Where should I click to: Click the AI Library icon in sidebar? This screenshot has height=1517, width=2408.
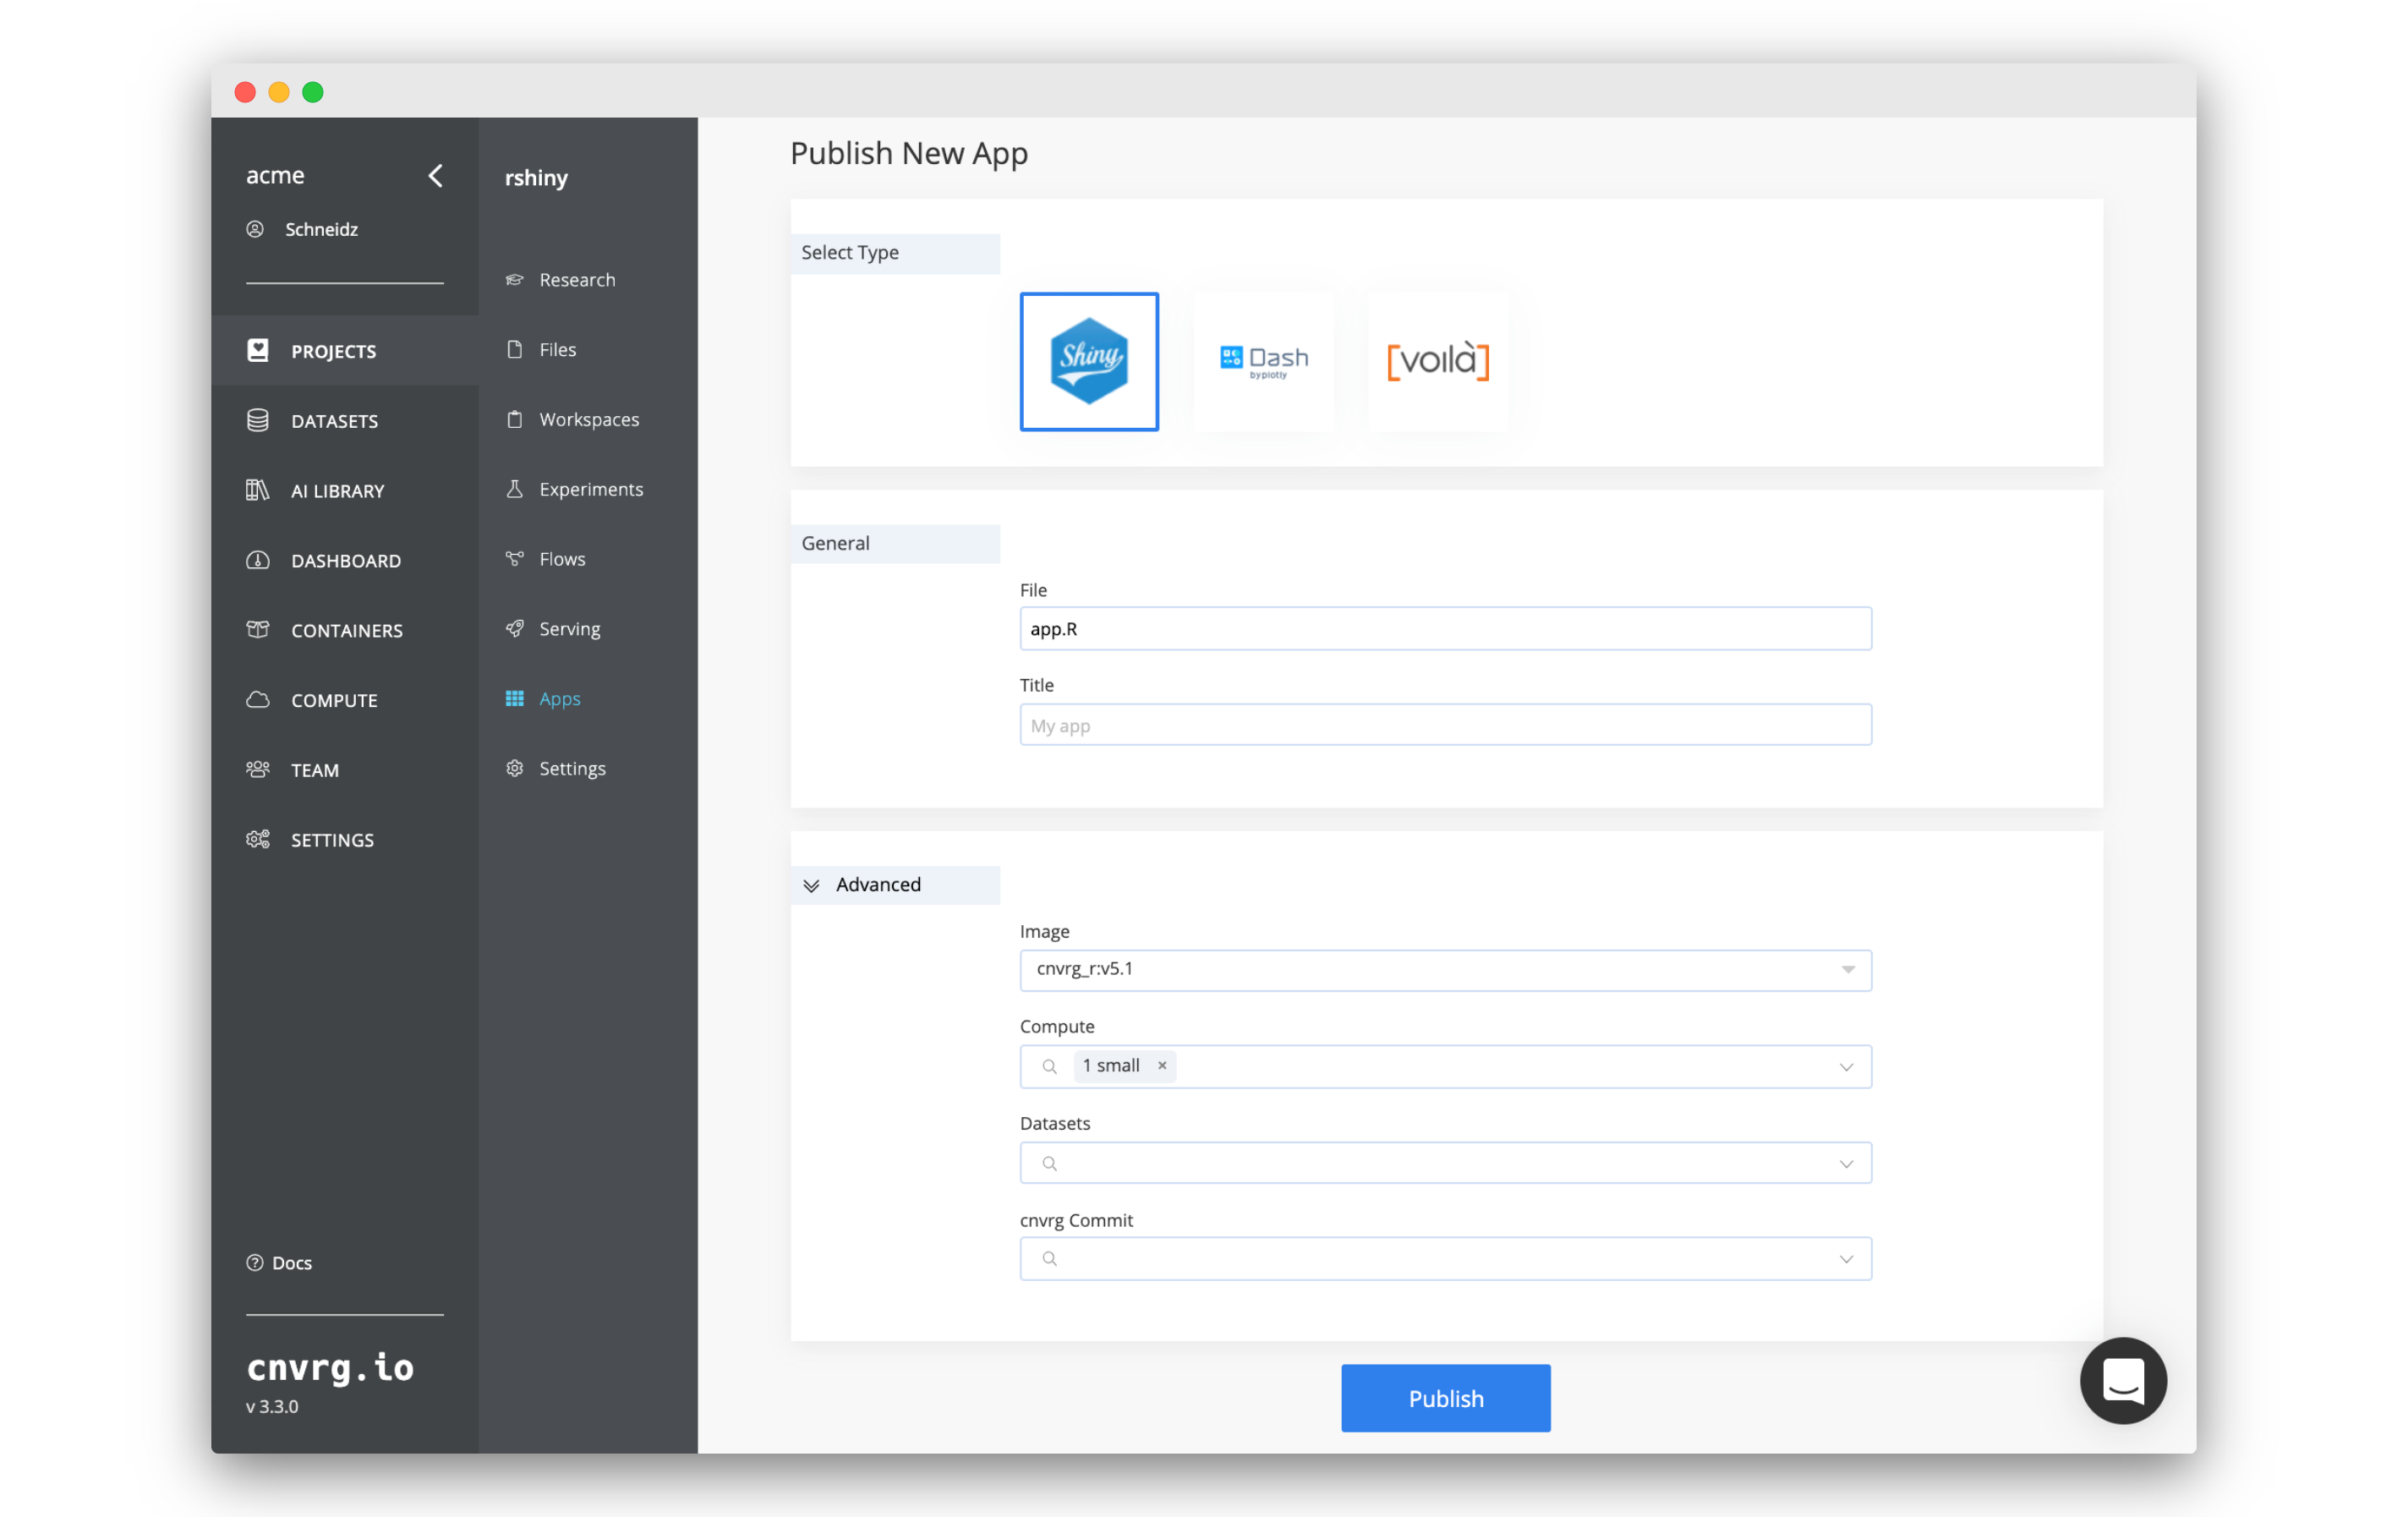[x=257, y=488]
